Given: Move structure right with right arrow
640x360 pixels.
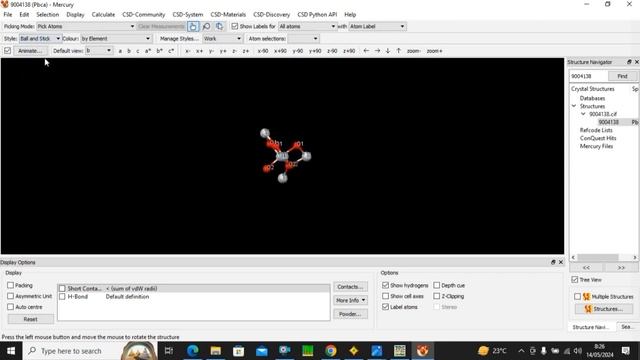Looking at the screenshot, I should (377, 51).
